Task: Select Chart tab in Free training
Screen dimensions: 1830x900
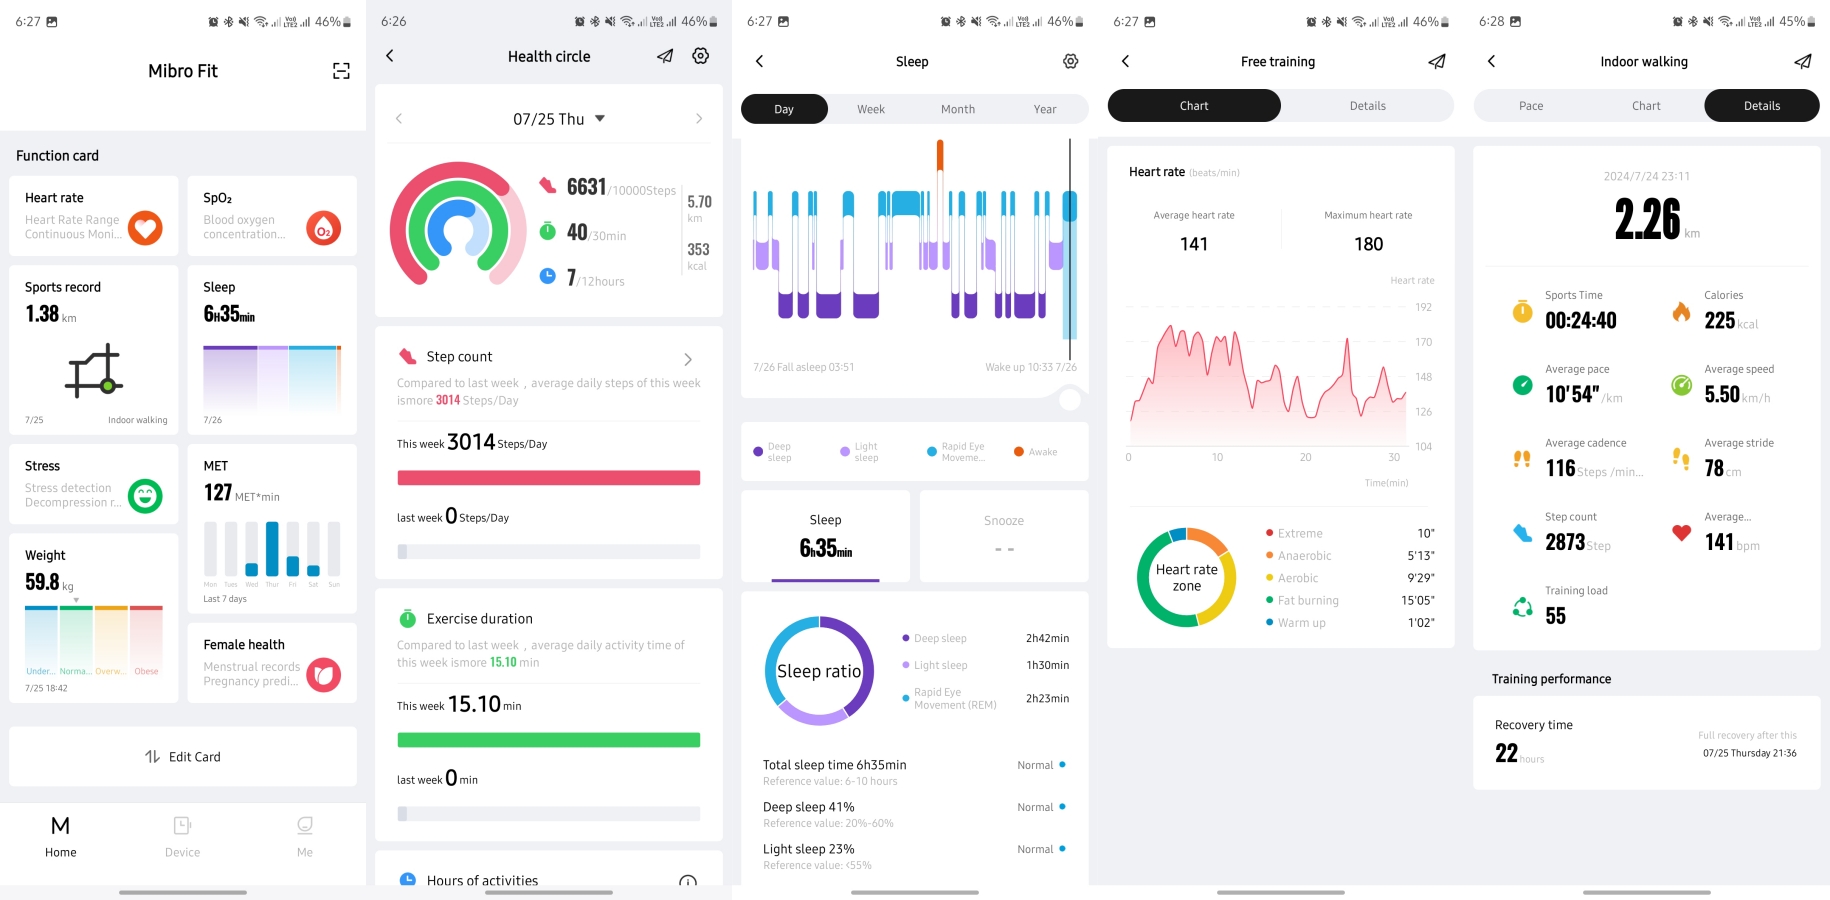Action: click(1194, 105)
